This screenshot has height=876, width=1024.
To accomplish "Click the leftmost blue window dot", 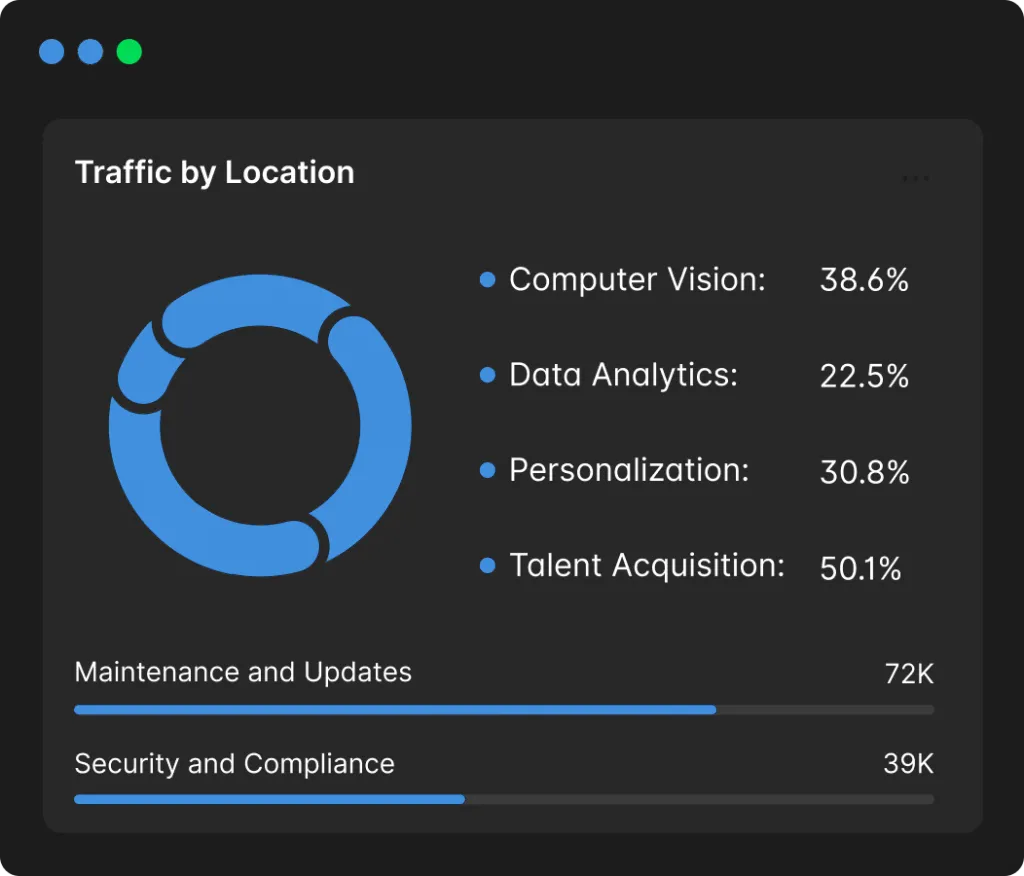I will (x=52, y=52).
